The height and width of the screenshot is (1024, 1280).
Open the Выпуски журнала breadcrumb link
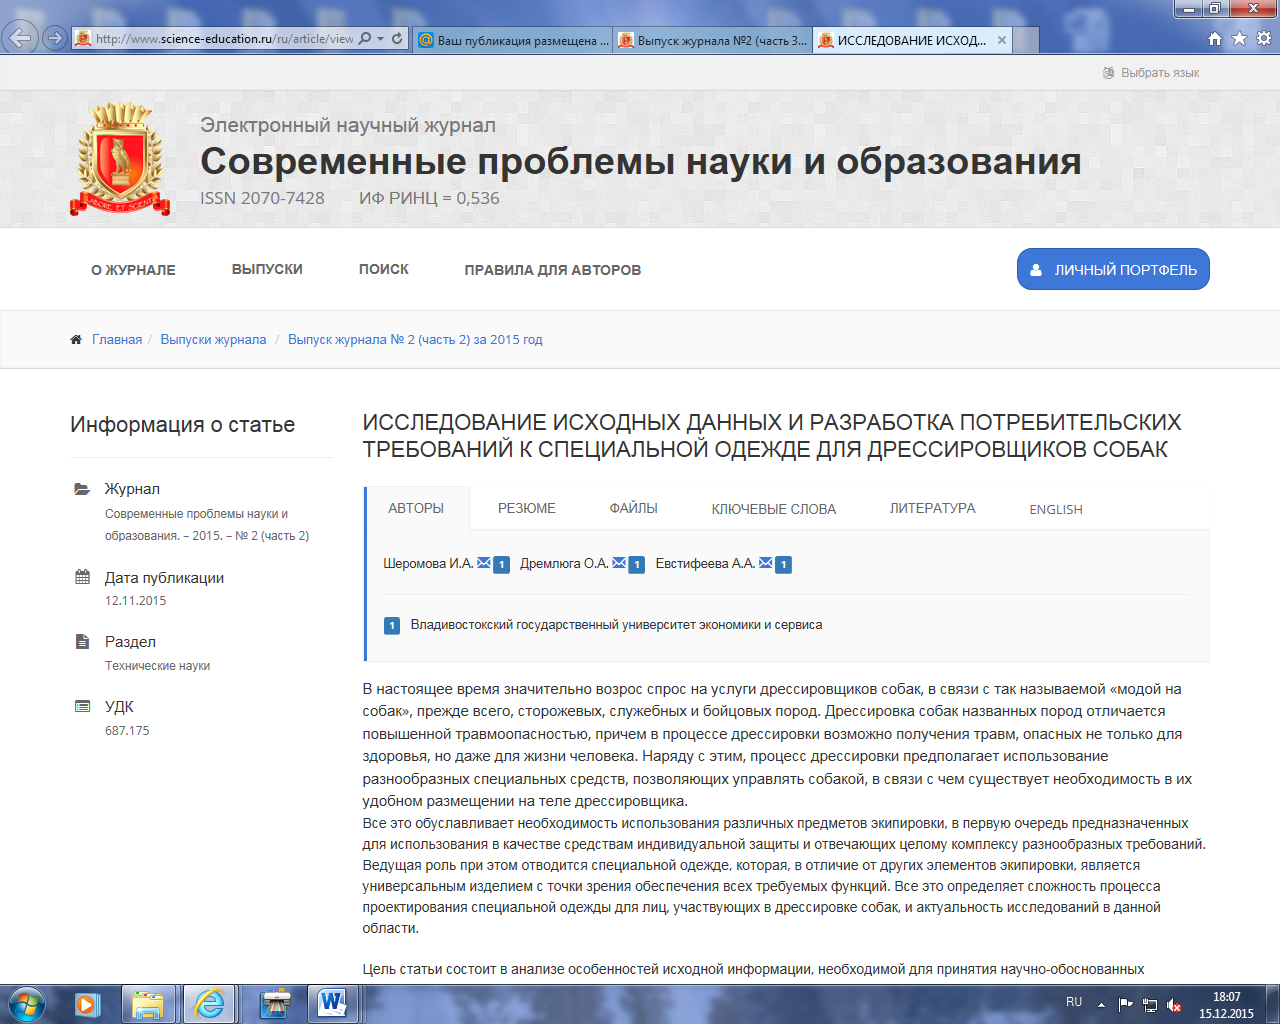pos(213,340)
